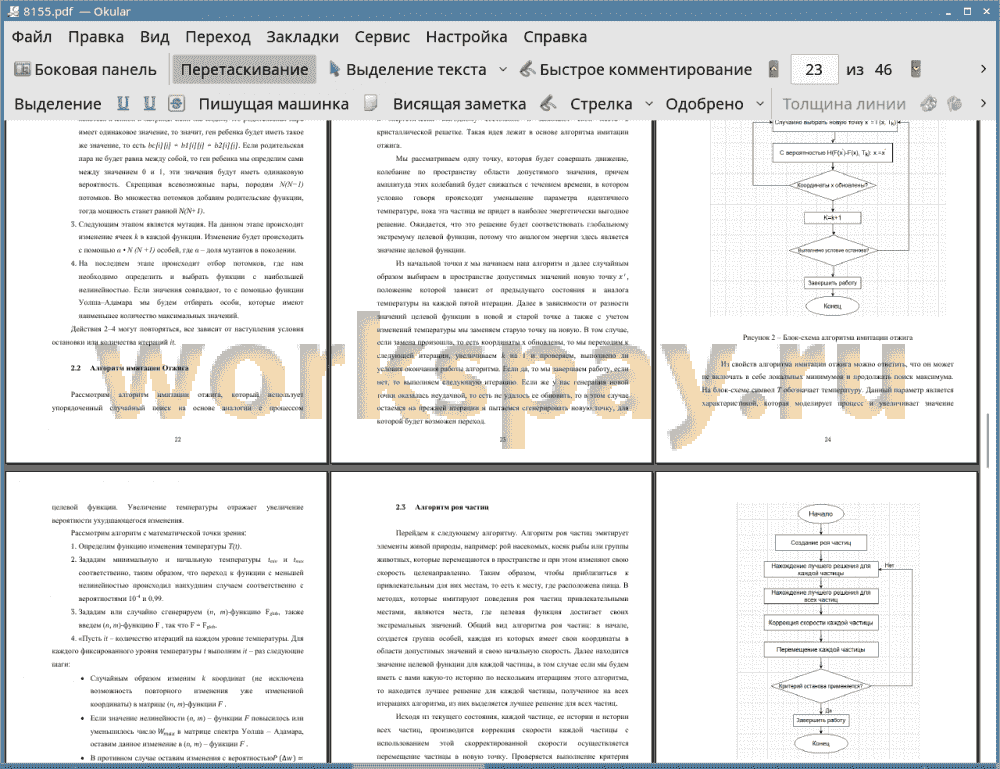The width and height of the screenshot is (1000, 769).
Task: Click the page number field showing 23
Action: (814, 70)
